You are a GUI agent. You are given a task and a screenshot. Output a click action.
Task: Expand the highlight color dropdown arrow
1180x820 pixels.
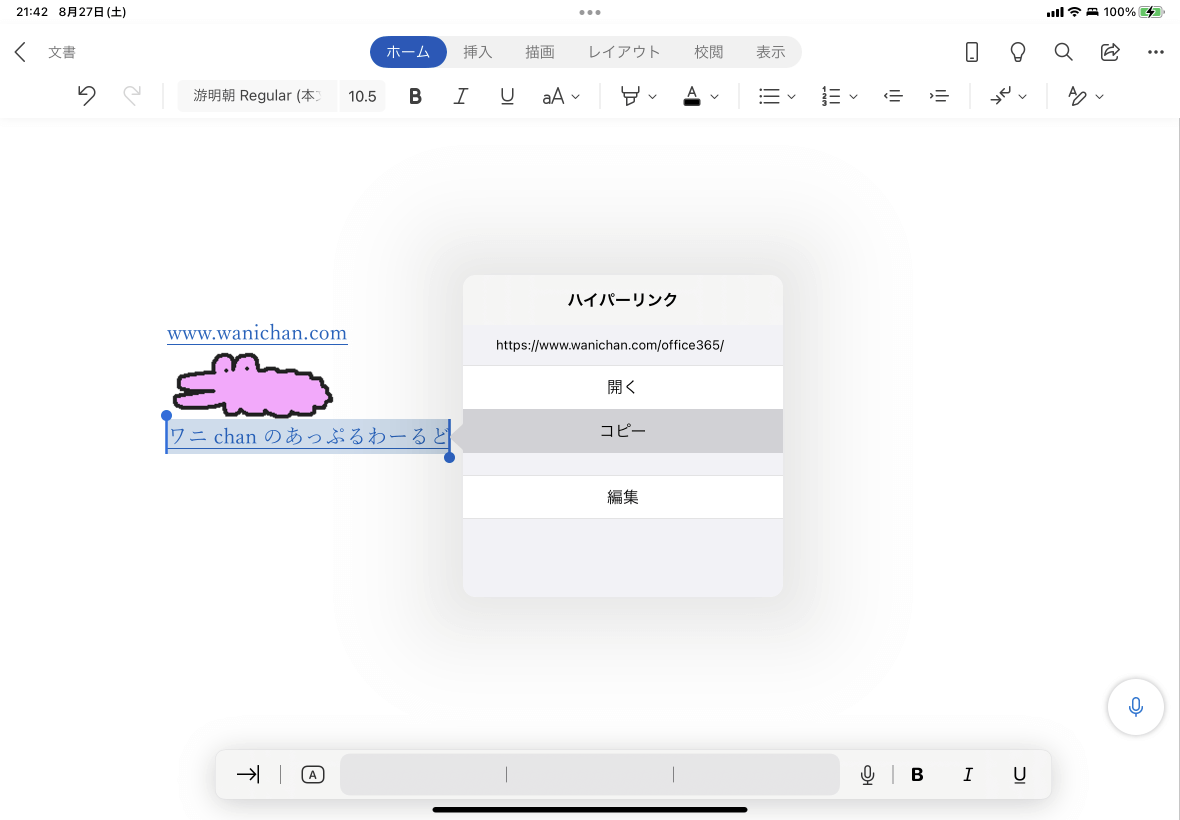click(652, 97)
